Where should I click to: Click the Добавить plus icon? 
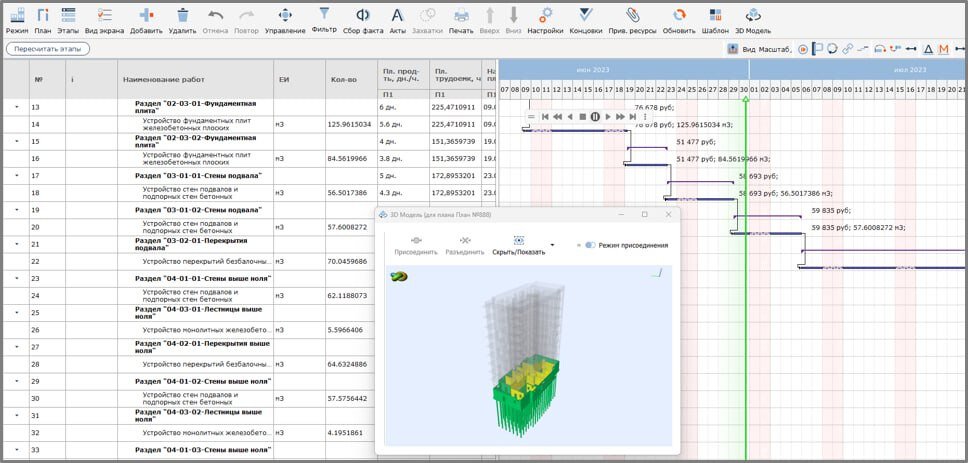[146, 15]
